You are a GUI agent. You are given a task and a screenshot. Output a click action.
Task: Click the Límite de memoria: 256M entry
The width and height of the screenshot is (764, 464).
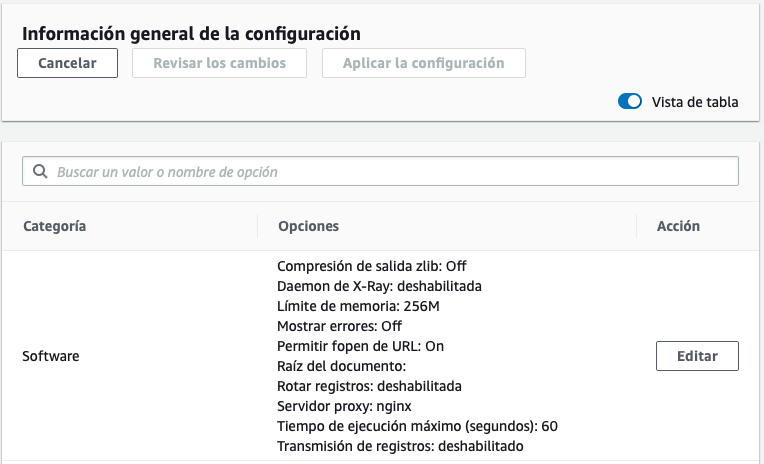coord(358,306)
